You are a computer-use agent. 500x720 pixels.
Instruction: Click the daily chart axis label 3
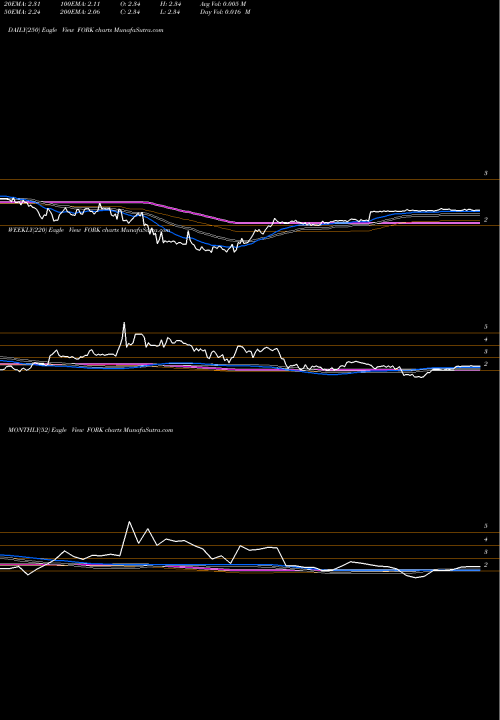click(486, 174)
